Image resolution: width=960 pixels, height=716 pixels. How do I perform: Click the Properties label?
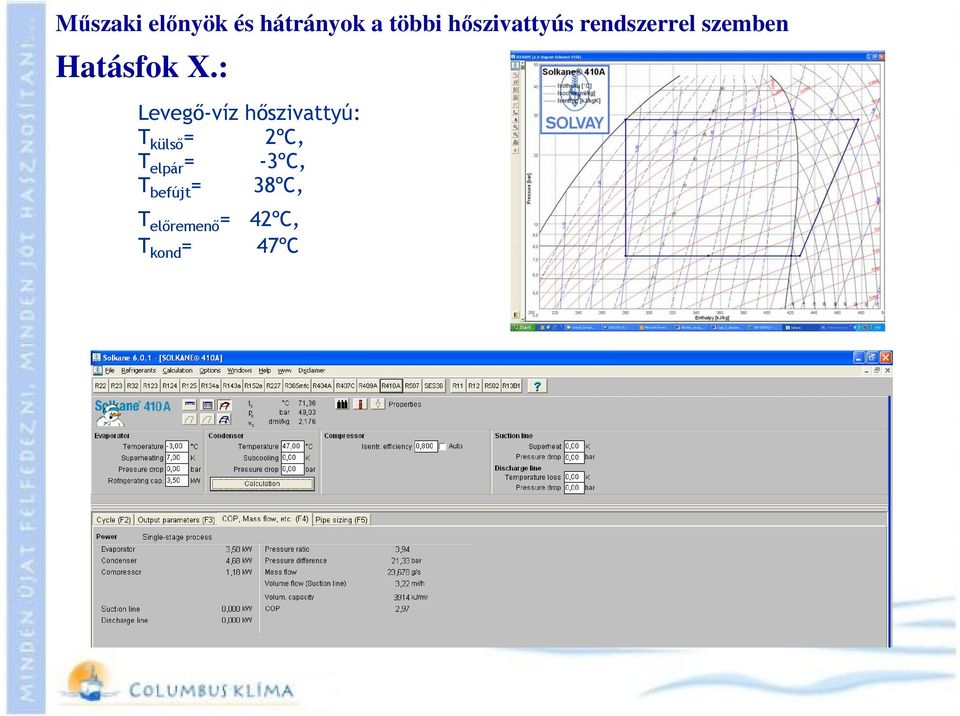[405, 404]
